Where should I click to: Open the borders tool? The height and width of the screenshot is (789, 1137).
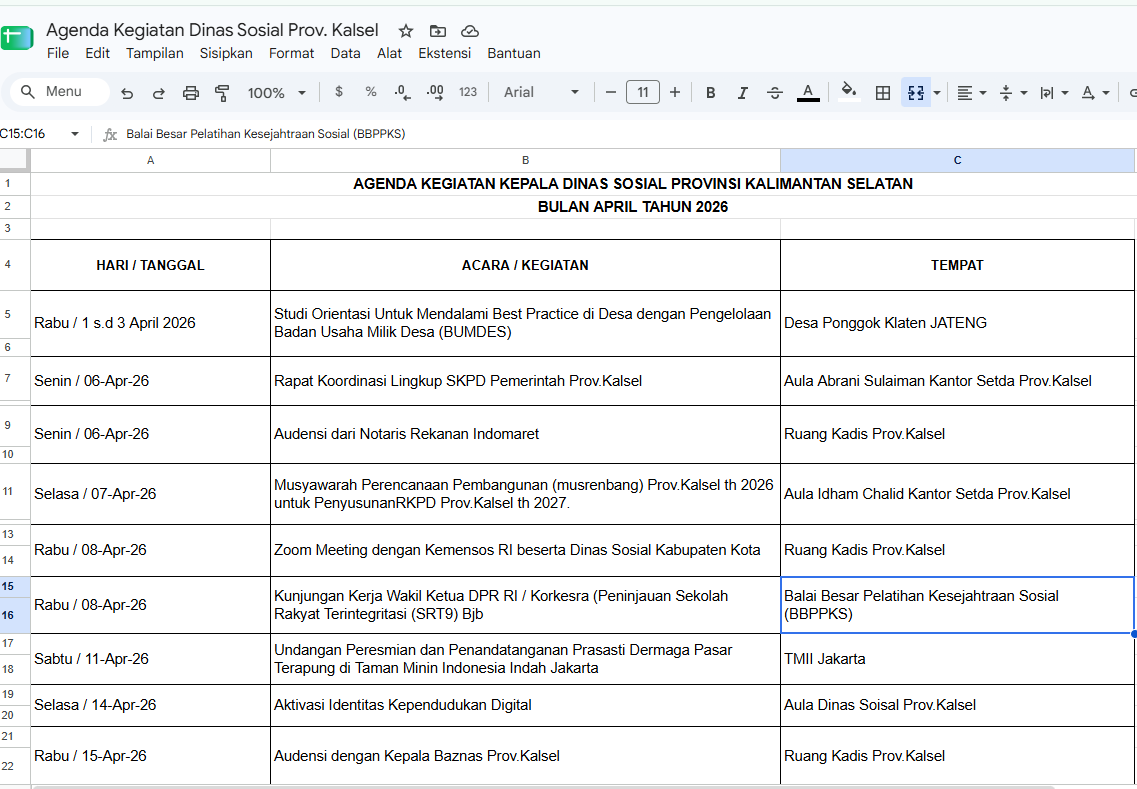click(882, 93)
